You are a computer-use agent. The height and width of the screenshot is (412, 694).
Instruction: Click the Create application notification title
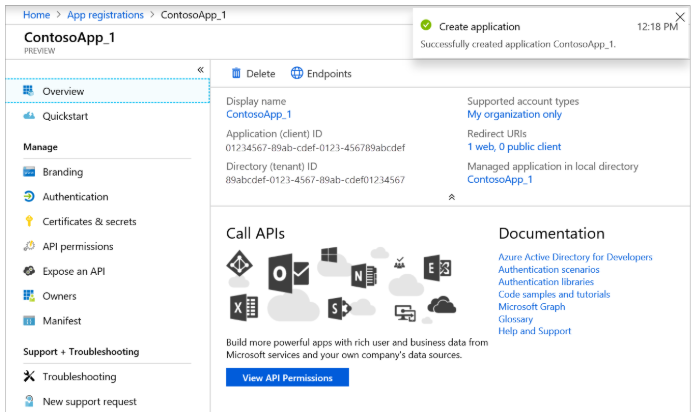pyautogui.click(x=479, y=27)
